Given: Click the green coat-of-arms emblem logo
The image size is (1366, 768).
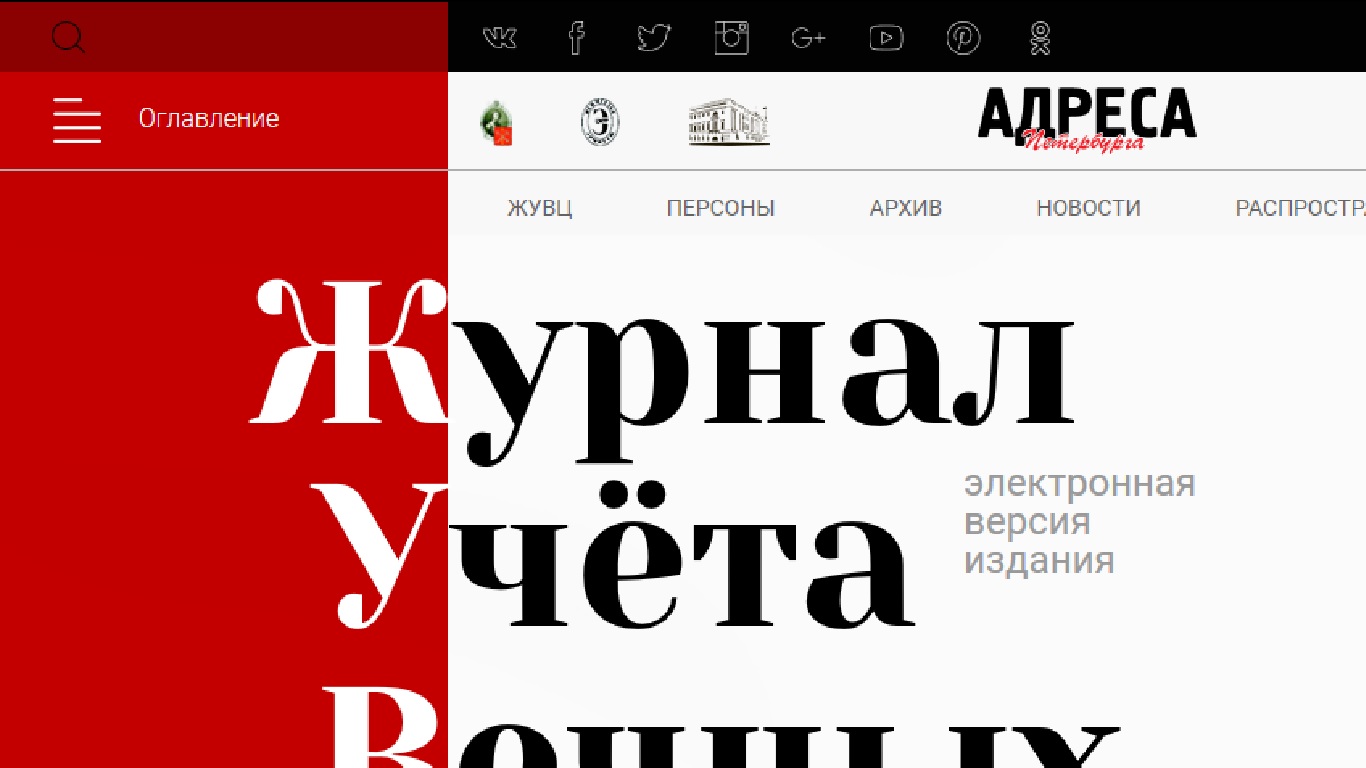Looking at the screenshot, I should click(x=496, y=123).
